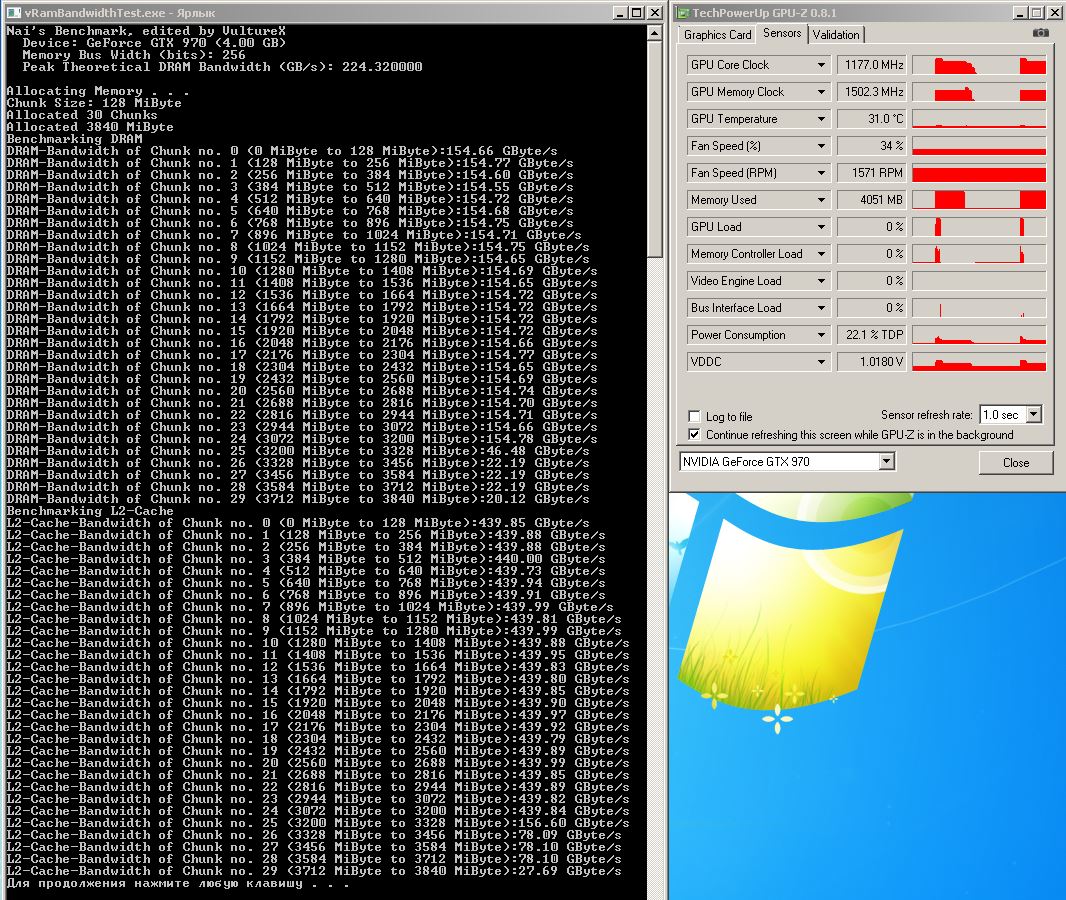Click the L2-Cache chunk no. 3 440.00 GByte/s line
1066x900 pixels.
tap(306, 559)
